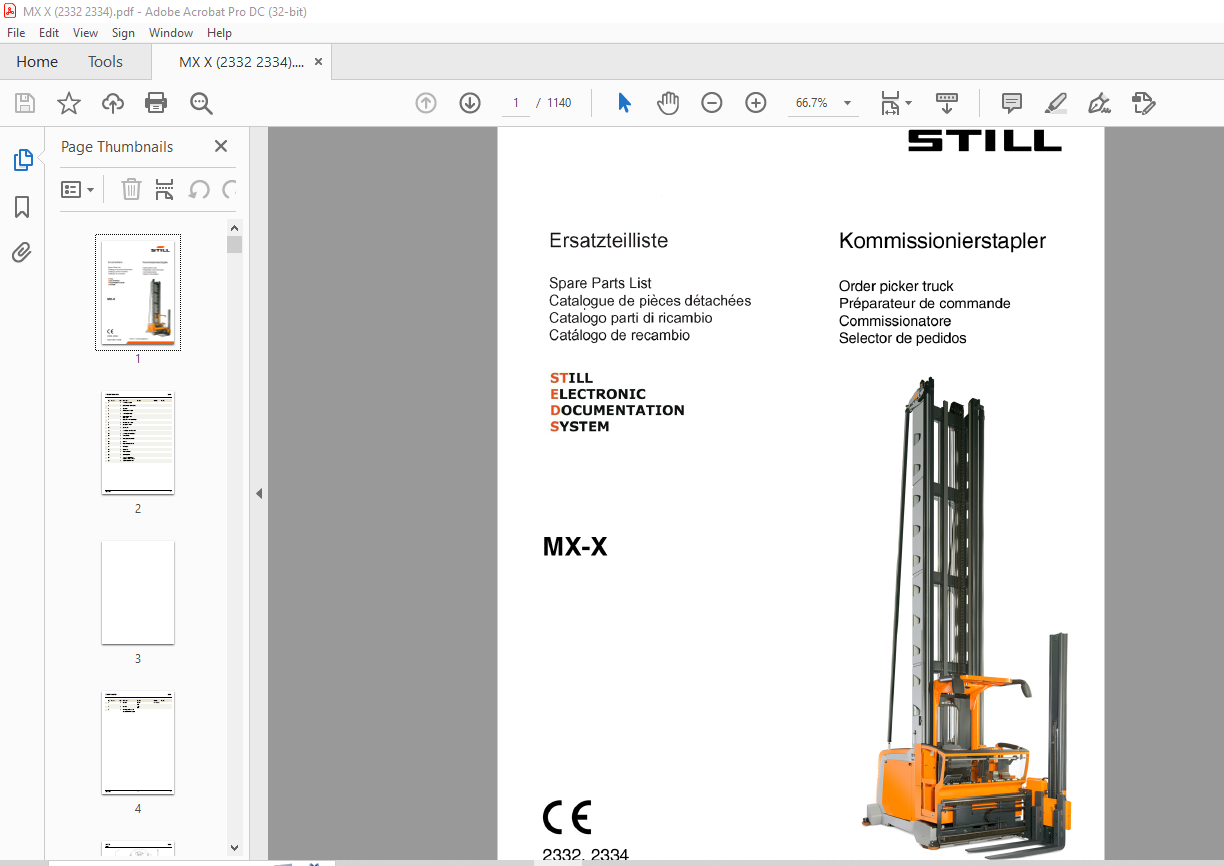Activate the hand pan tool
Screen dimensions: 1224x866
coord(668,103)
